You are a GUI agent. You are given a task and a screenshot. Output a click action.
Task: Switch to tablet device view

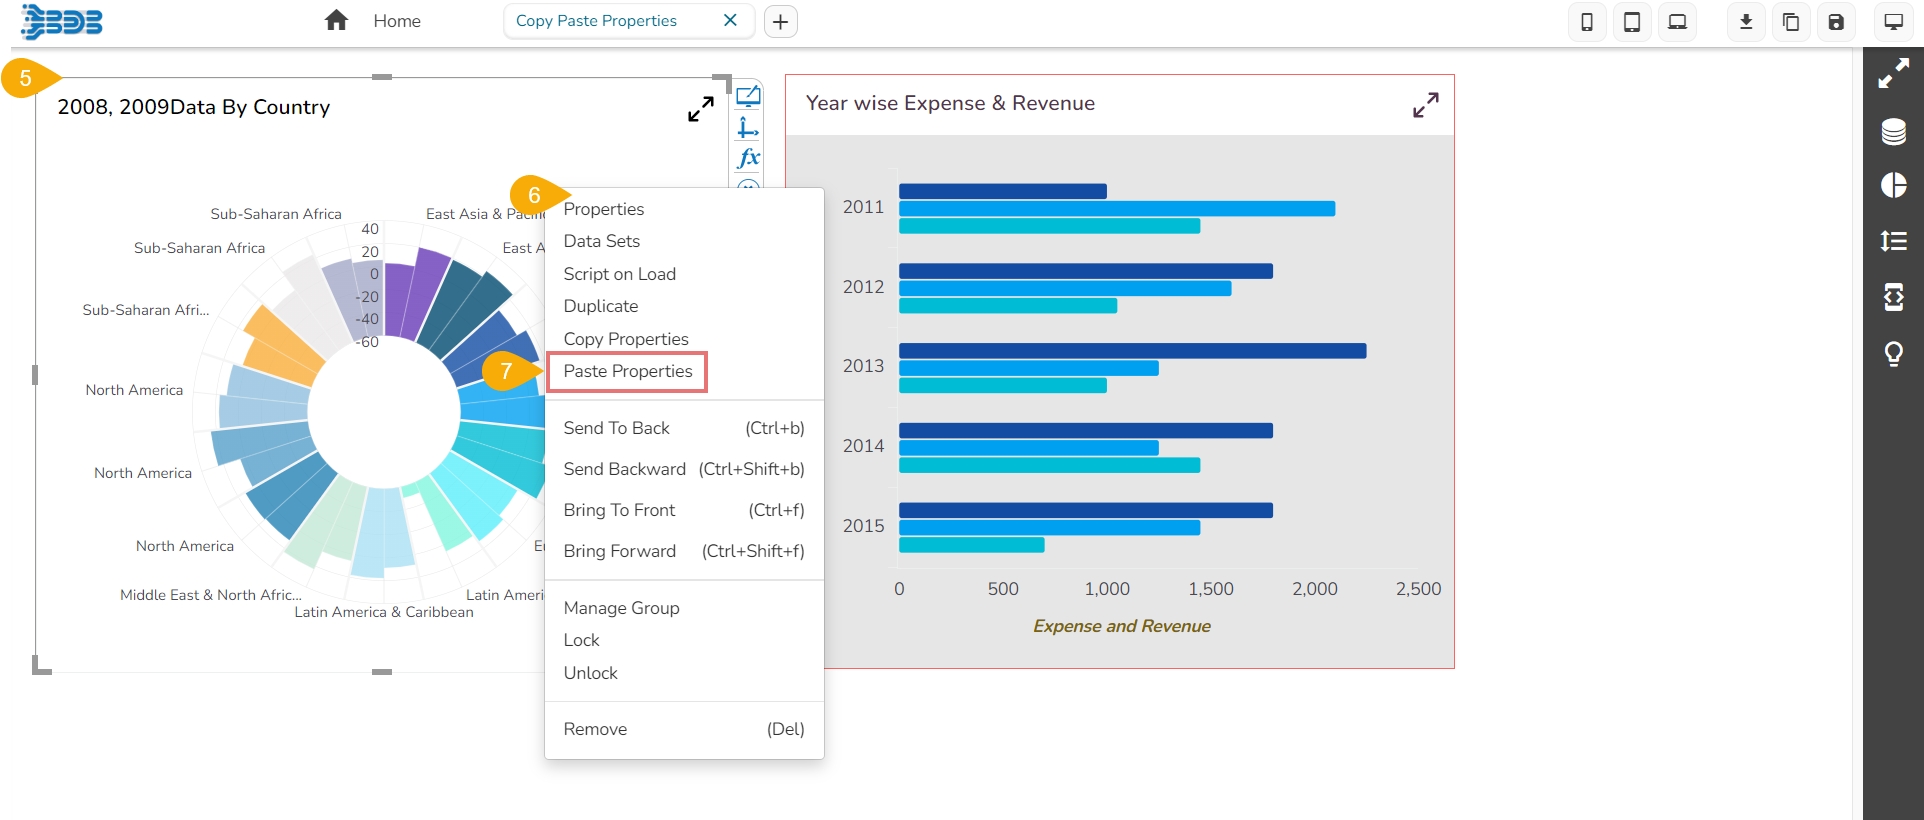[x=1632, y=22]
